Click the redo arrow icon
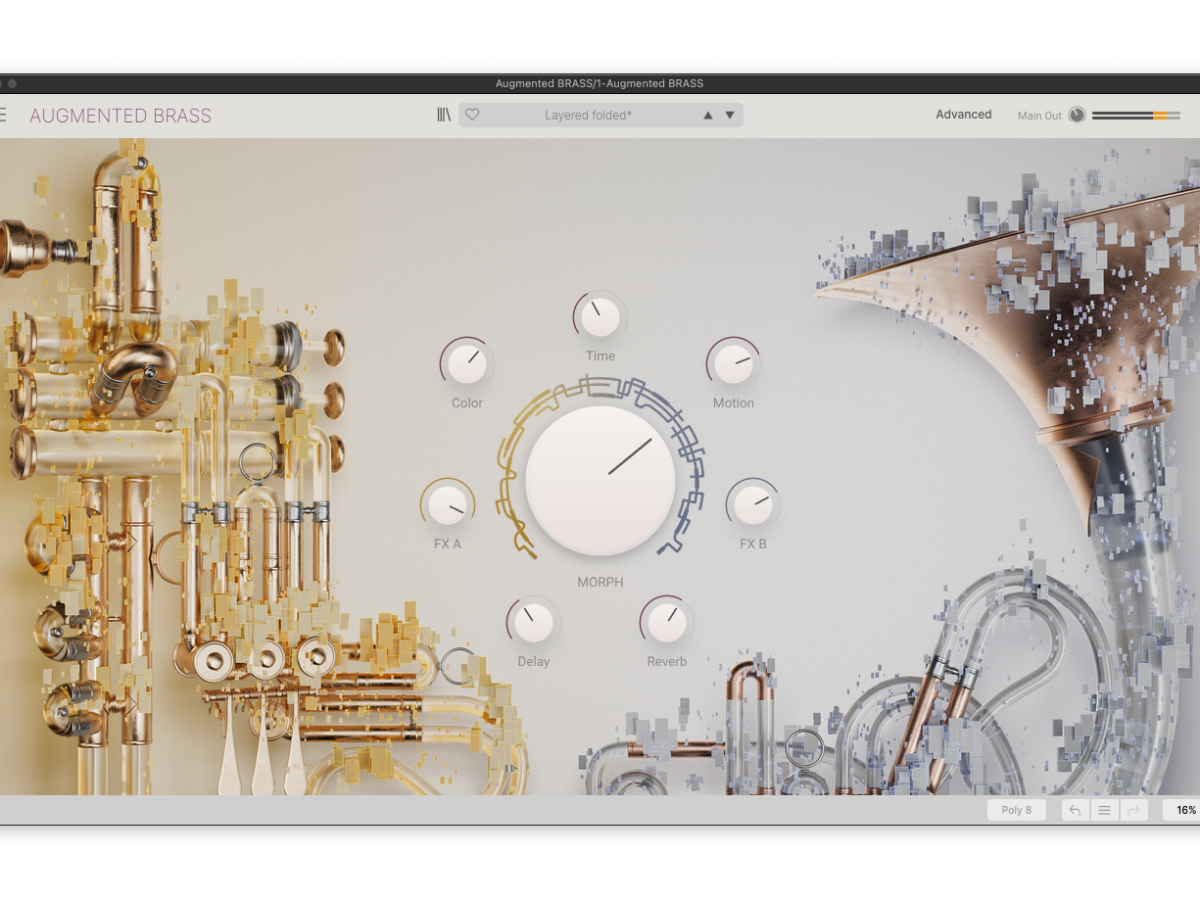 point(1134,810)
